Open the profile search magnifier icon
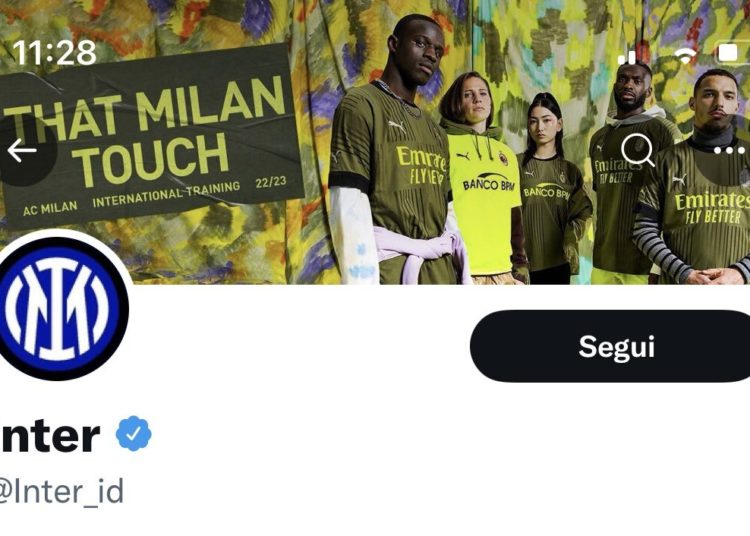 tap(638, 150)
